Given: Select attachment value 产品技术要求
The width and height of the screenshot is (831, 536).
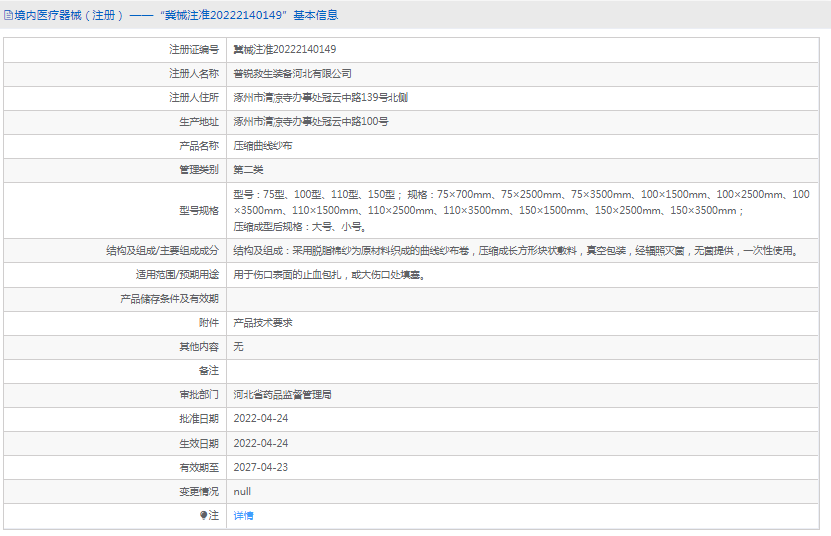Looking at the screenshot, I should [x=263, y=323].
